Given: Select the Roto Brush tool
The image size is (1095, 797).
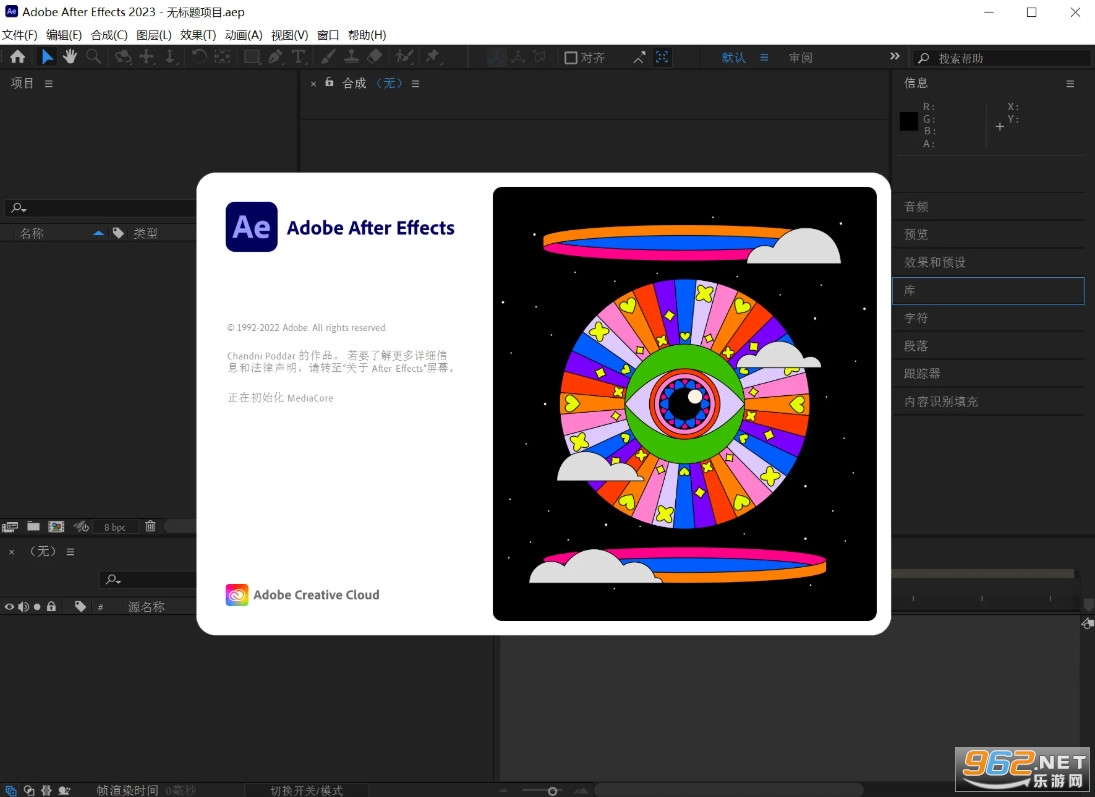Looking at the screenshot, I should pos(404,57).
